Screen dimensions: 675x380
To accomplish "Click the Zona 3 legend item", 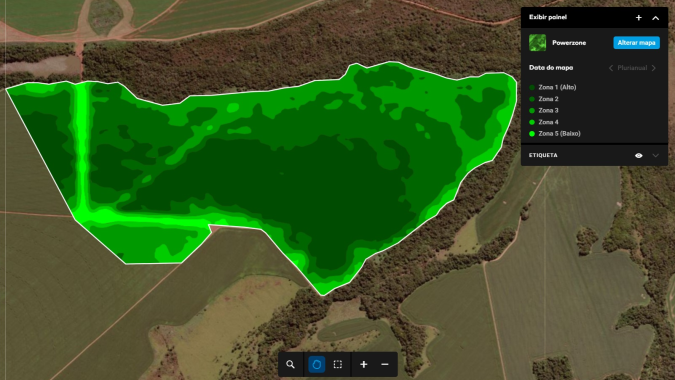I will [x=544, y=111].
